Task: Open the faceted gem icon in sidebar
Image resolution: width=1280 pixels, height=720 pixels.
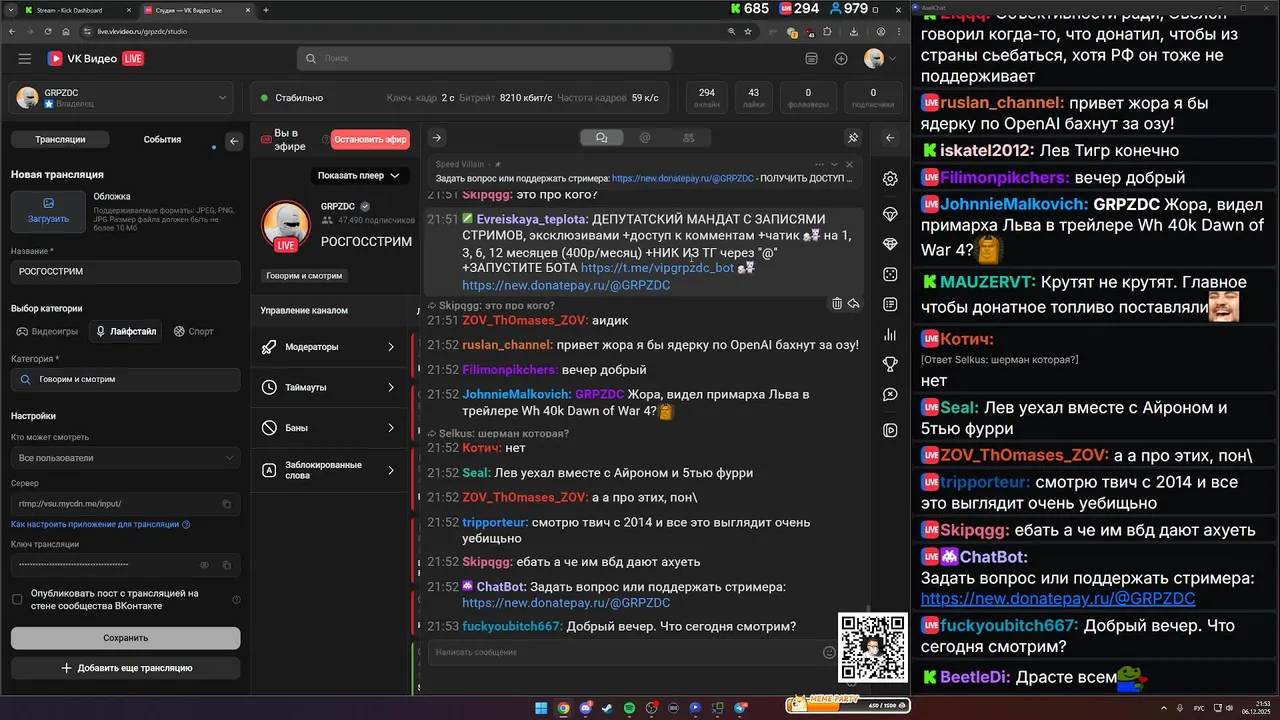Action: (890, 244)
